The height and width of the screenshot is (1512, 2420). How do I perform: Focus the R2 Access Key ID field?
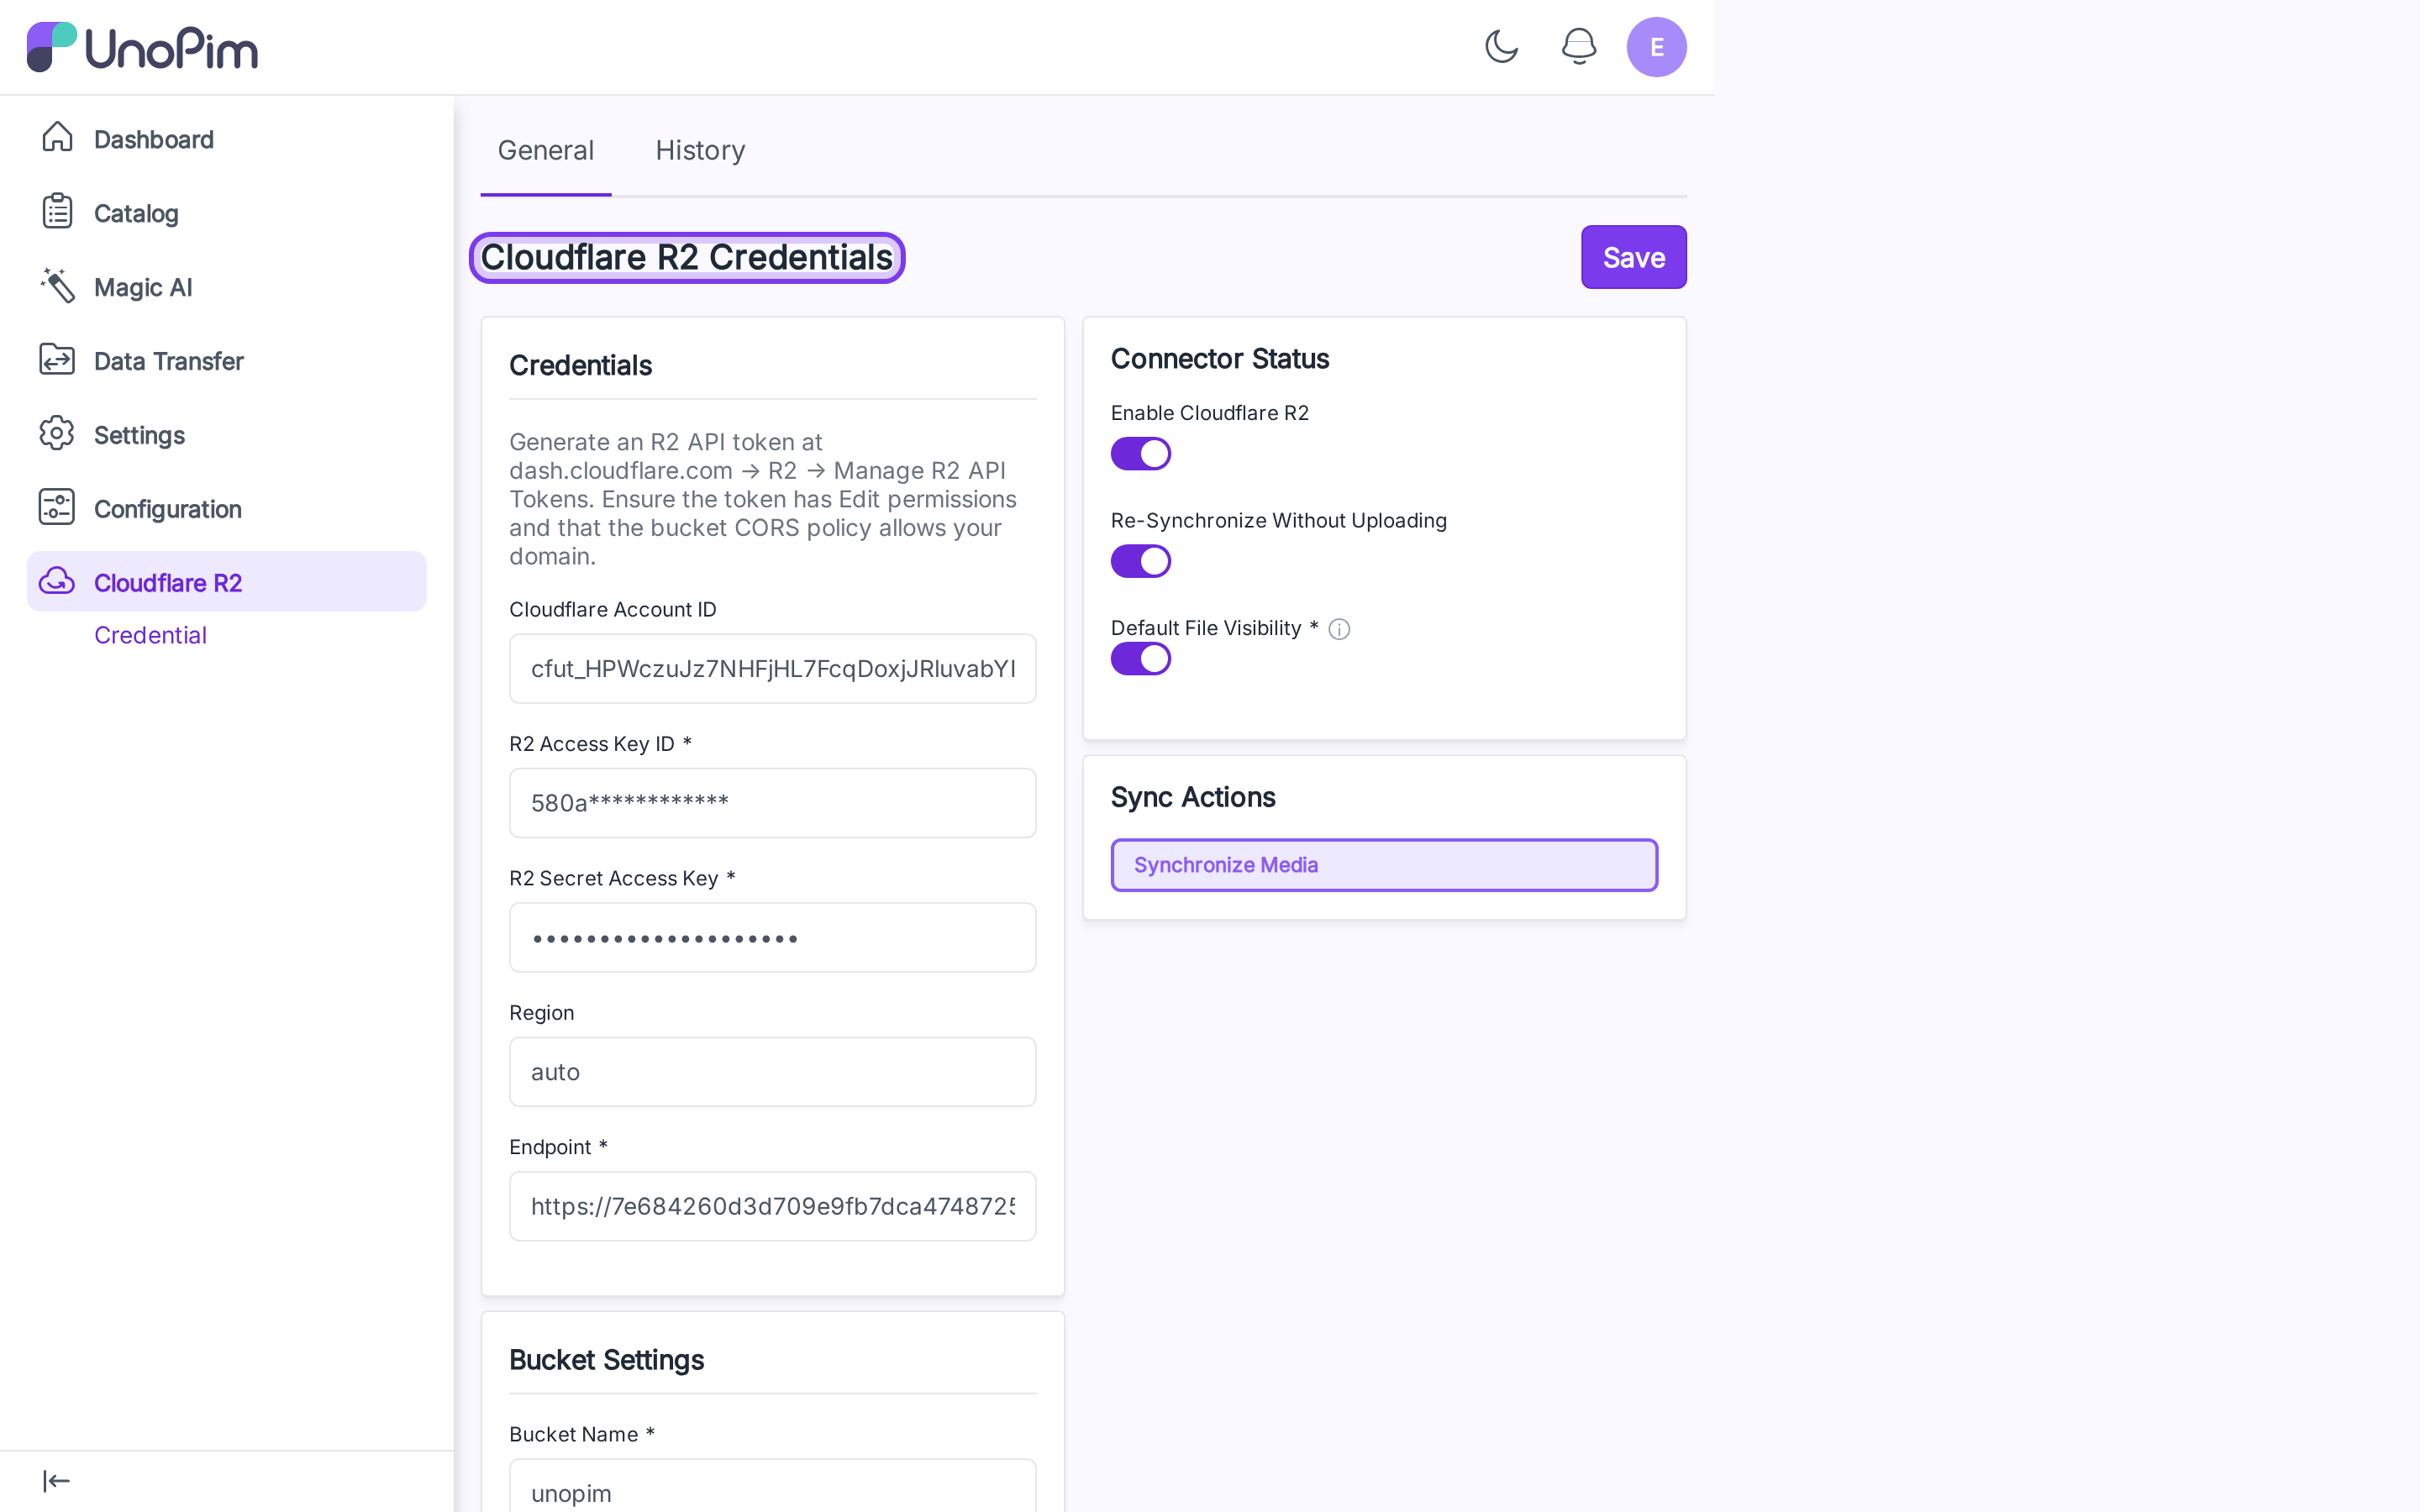point(772,803)
